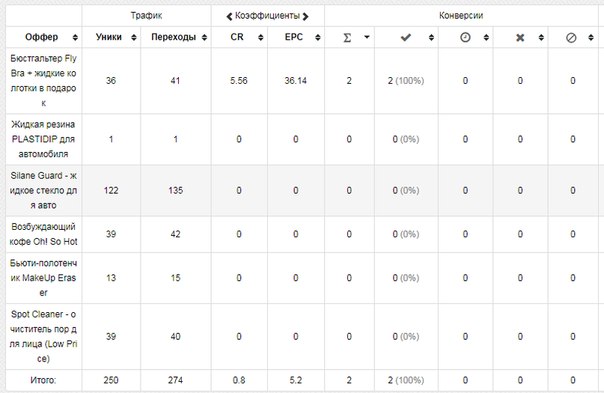
Task: Click the pending clock column icon
Action: [465, 37]
